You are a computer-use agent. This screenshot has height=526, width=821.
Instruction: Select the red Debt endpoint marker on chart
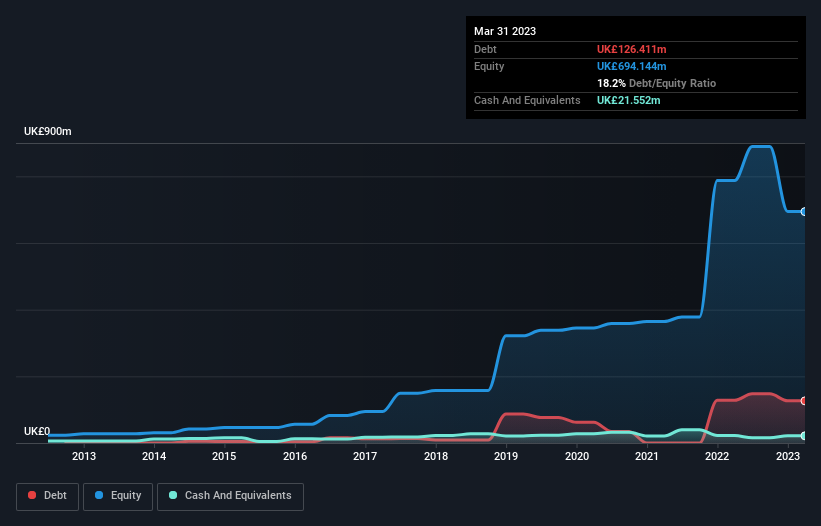tap(804, 401)
